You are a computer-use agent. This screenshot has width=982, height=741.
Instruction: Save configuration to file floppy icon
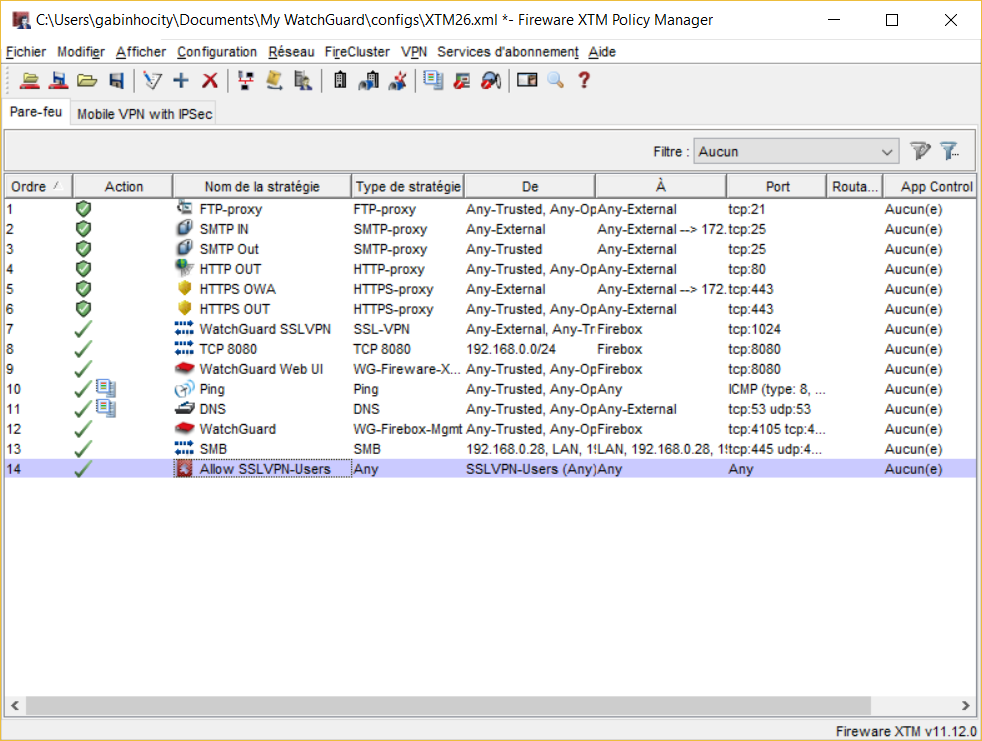(x=116, y=80)
